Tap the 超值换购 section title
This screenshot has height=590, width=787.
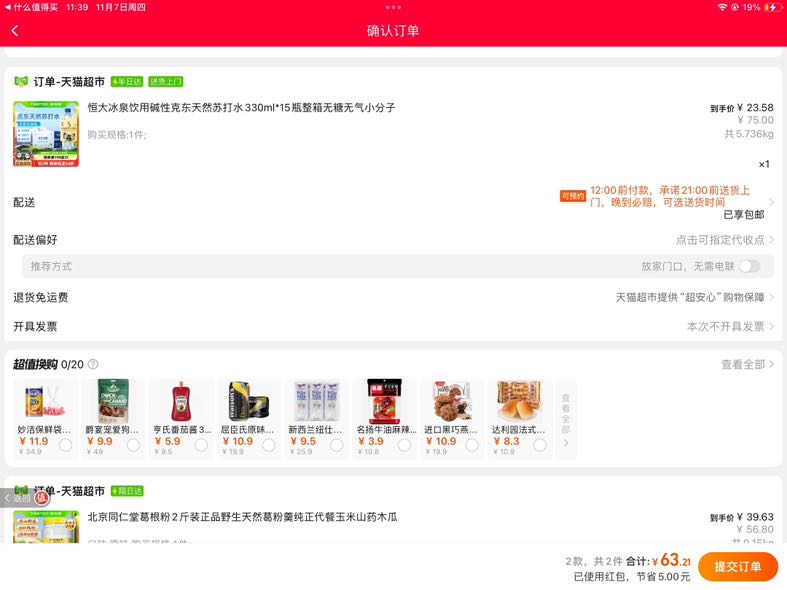(x=35, y=364)
